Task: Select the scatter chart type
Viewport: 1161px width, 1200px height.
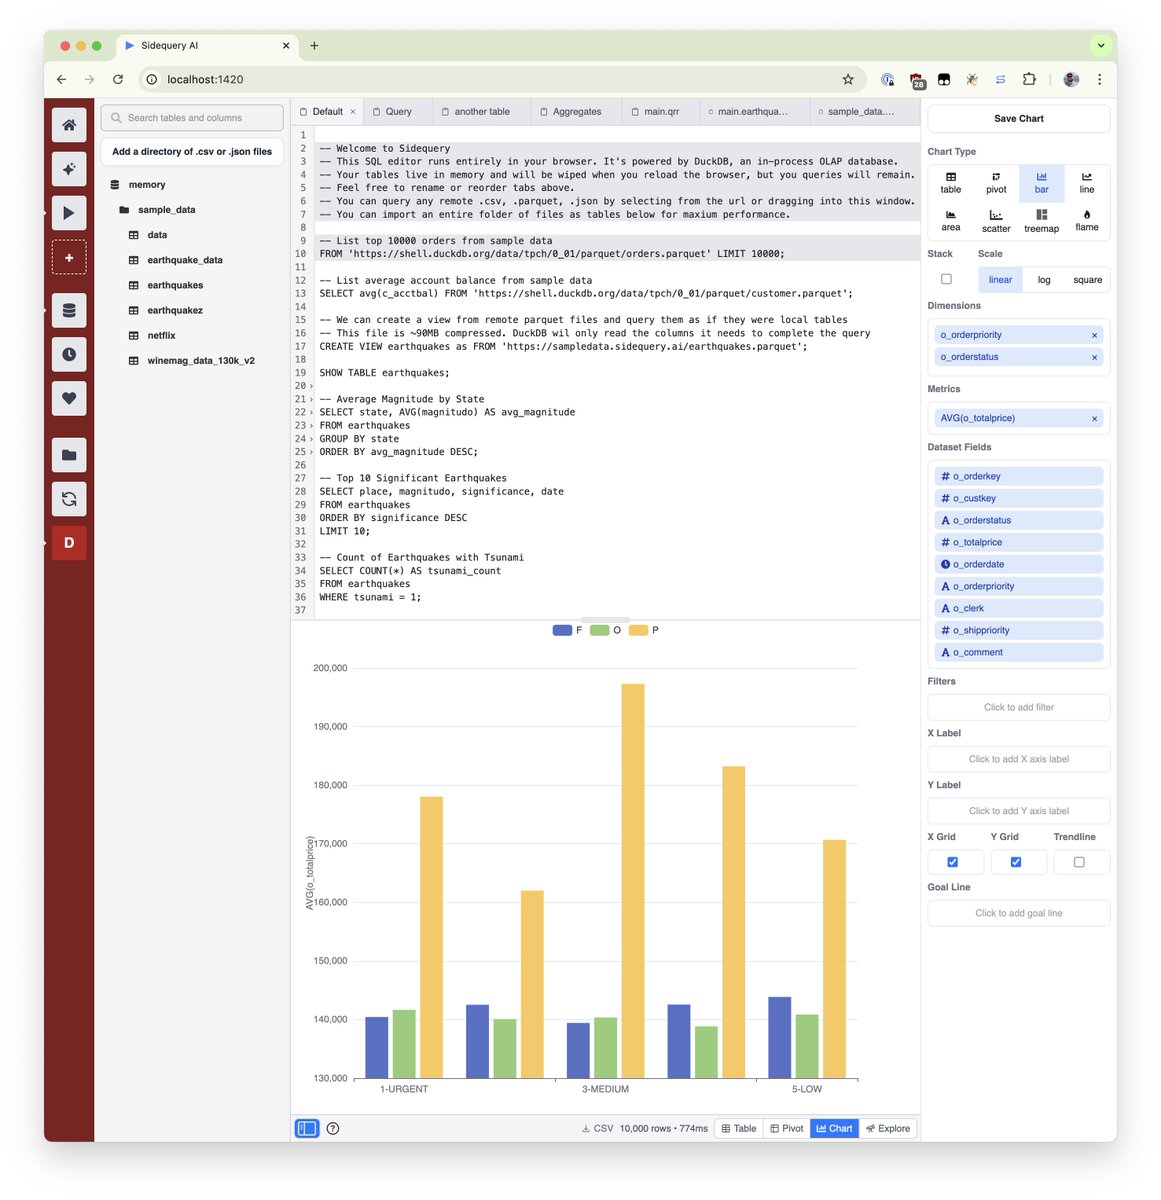Action: click(x=996, y=221)
